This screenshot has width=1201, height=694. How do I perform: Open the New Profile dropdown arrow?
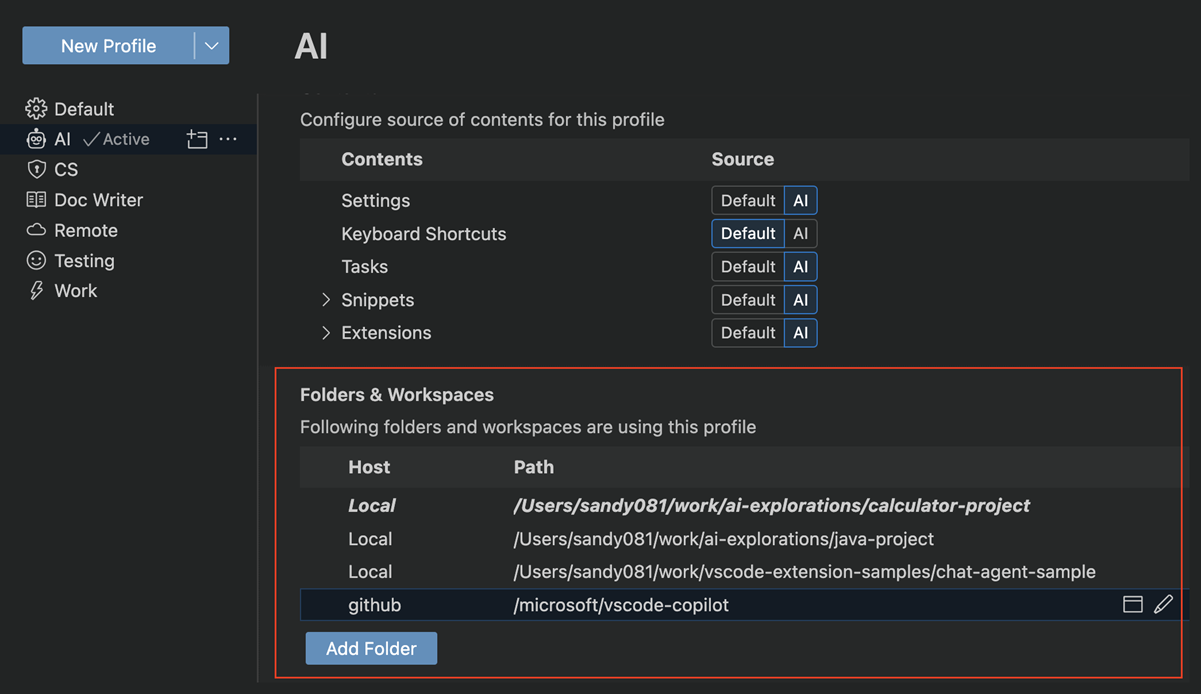point(211,45)
